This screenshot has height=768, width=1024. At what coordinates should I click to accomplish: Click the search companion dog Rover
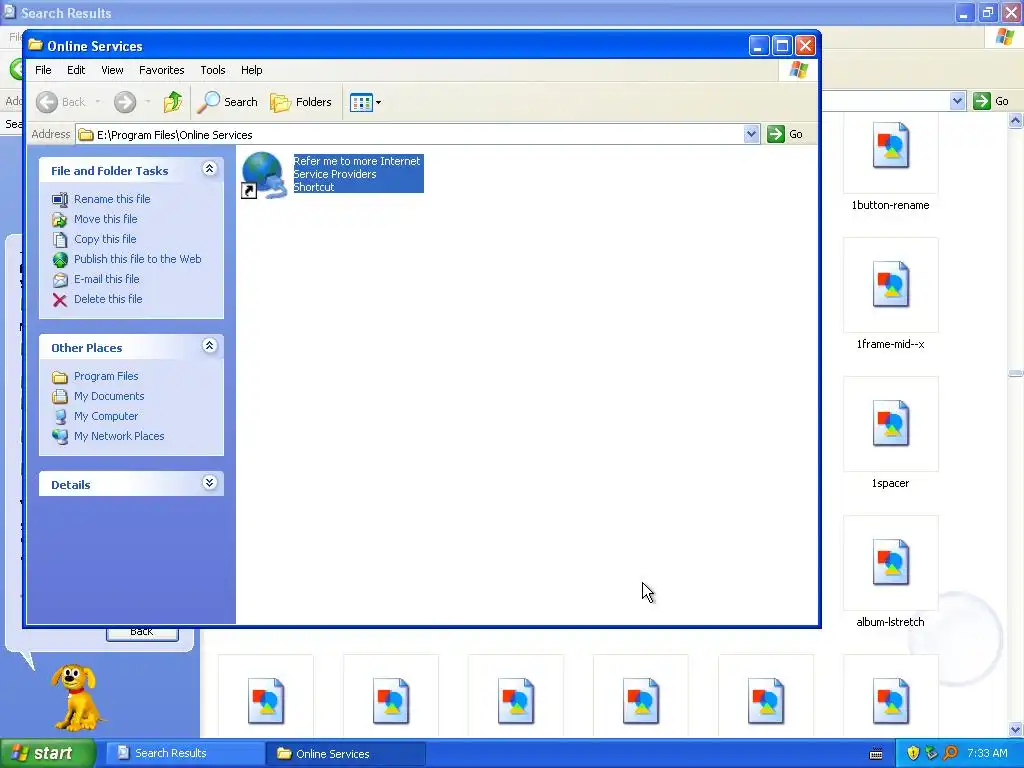76,698
